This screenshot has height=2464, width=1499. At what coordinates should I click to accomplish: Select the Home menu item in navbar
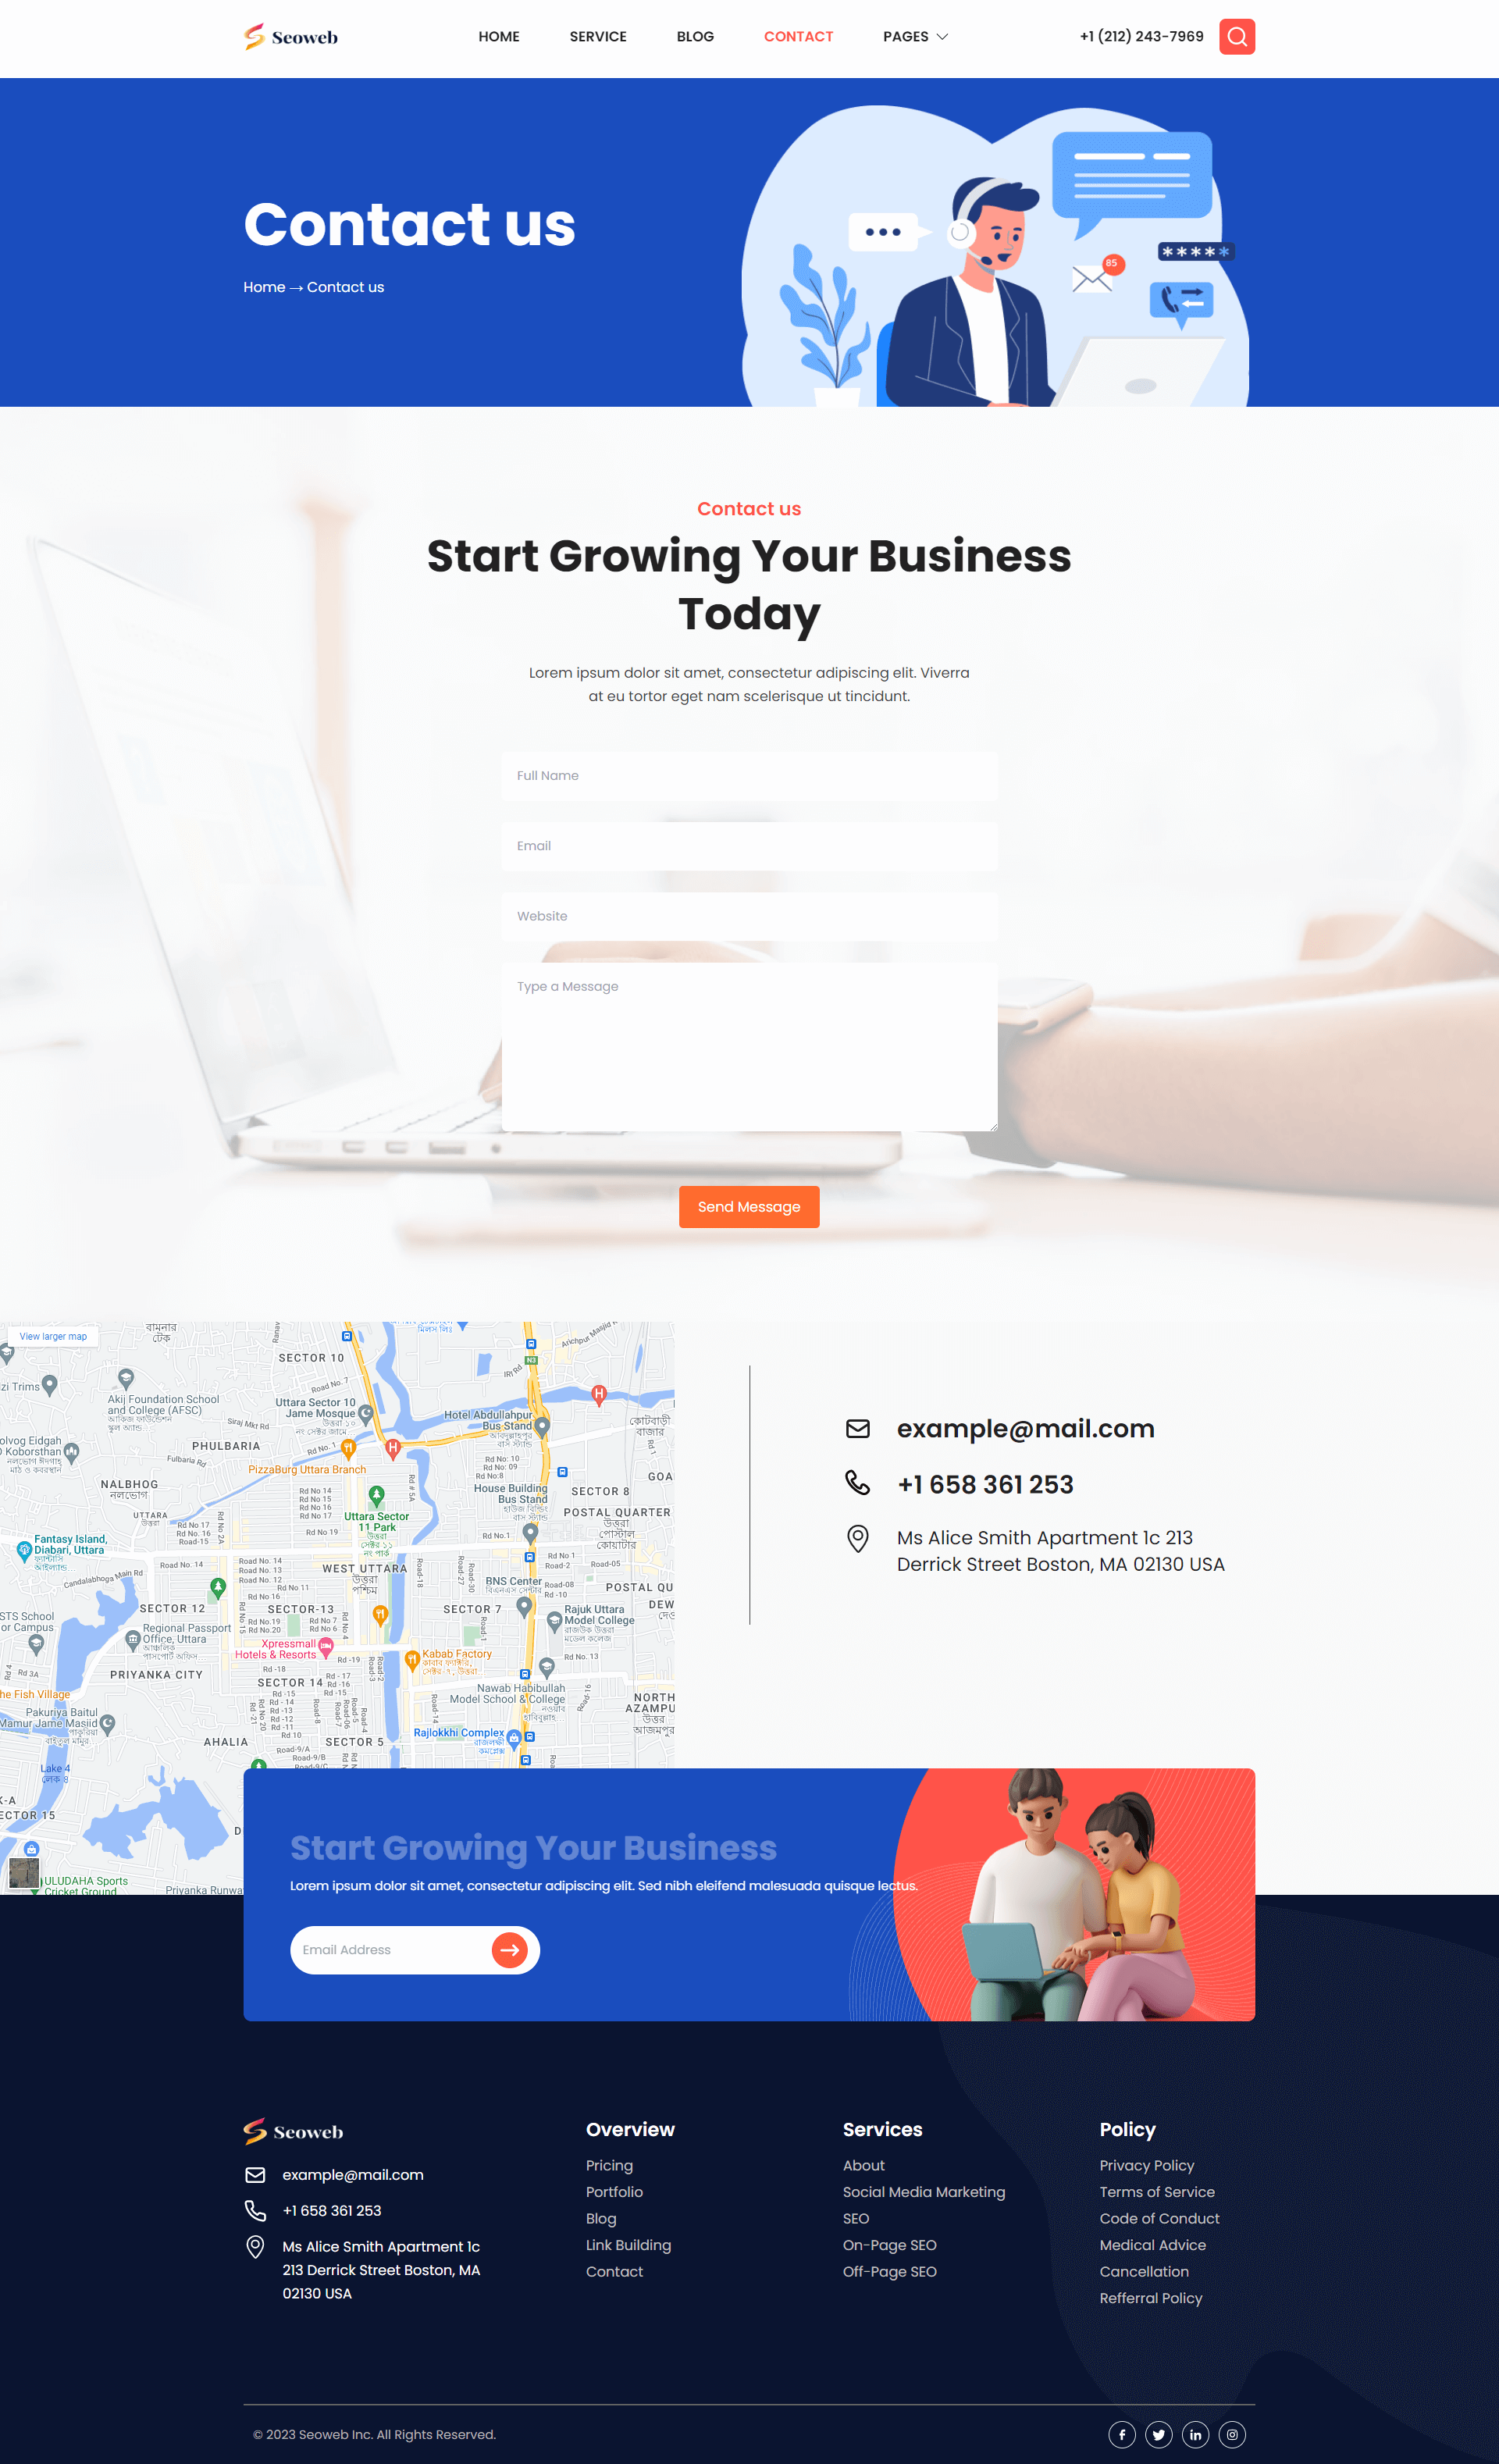click(498, 37)
